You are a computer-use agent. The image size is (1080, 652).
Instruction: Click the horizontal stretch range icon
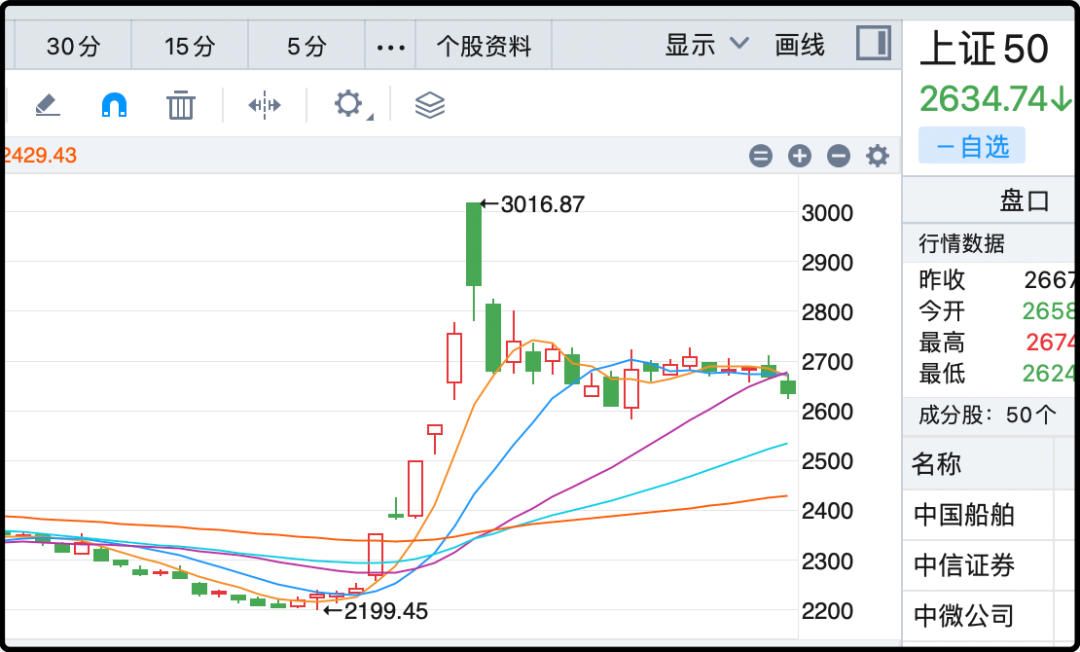tap(264, 104)
